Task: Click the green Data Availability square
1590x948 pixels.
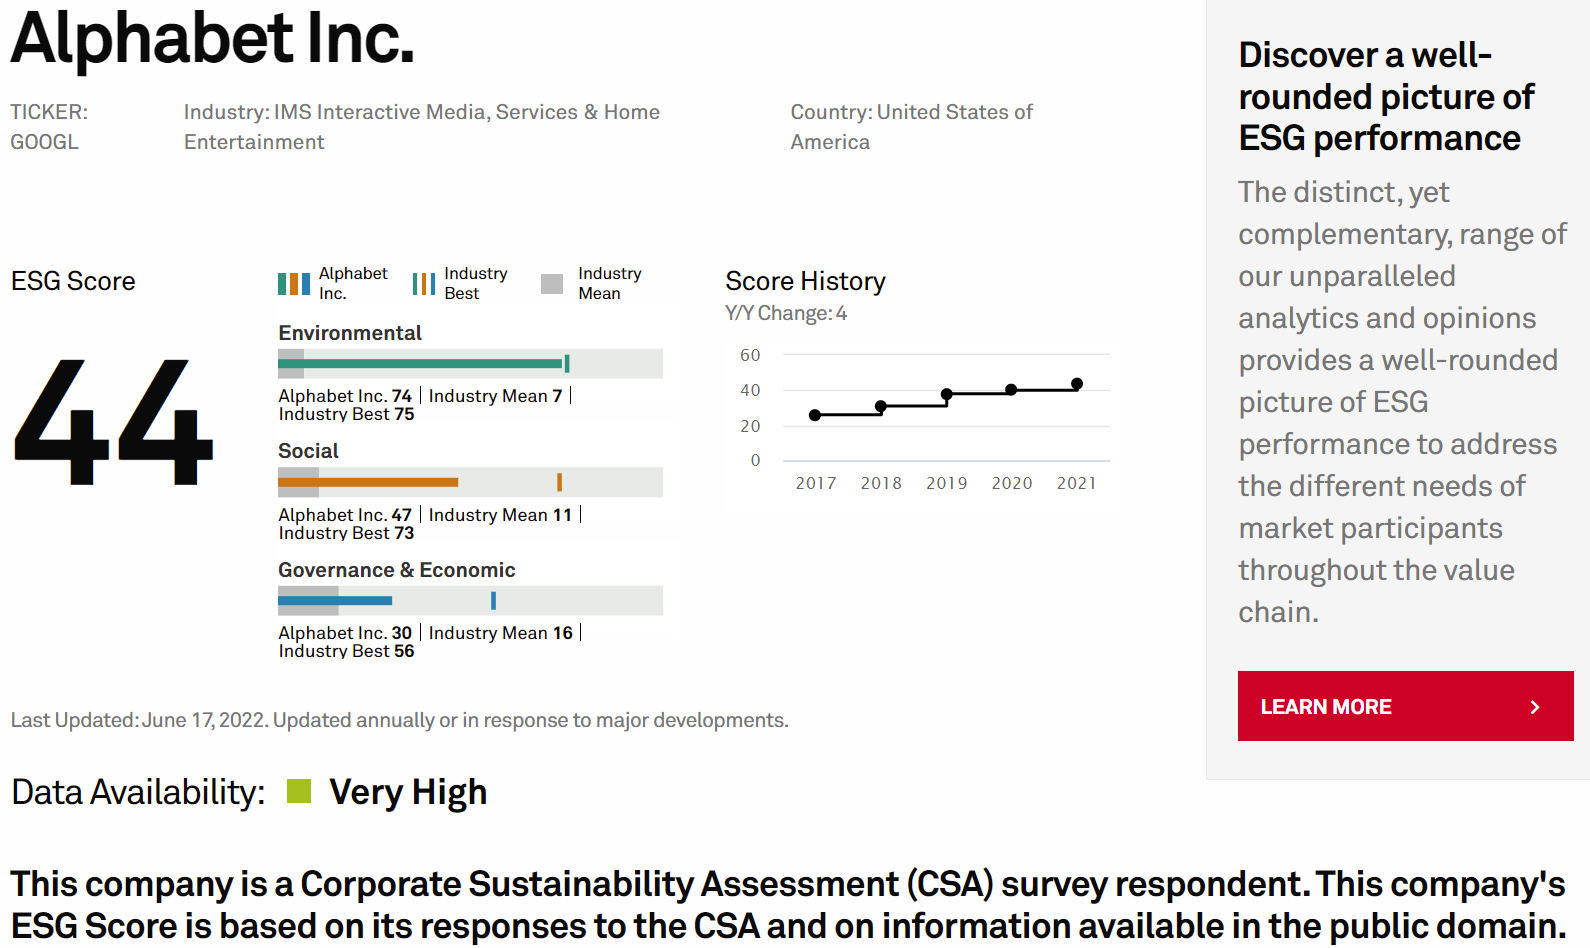Action: (299, 792)
